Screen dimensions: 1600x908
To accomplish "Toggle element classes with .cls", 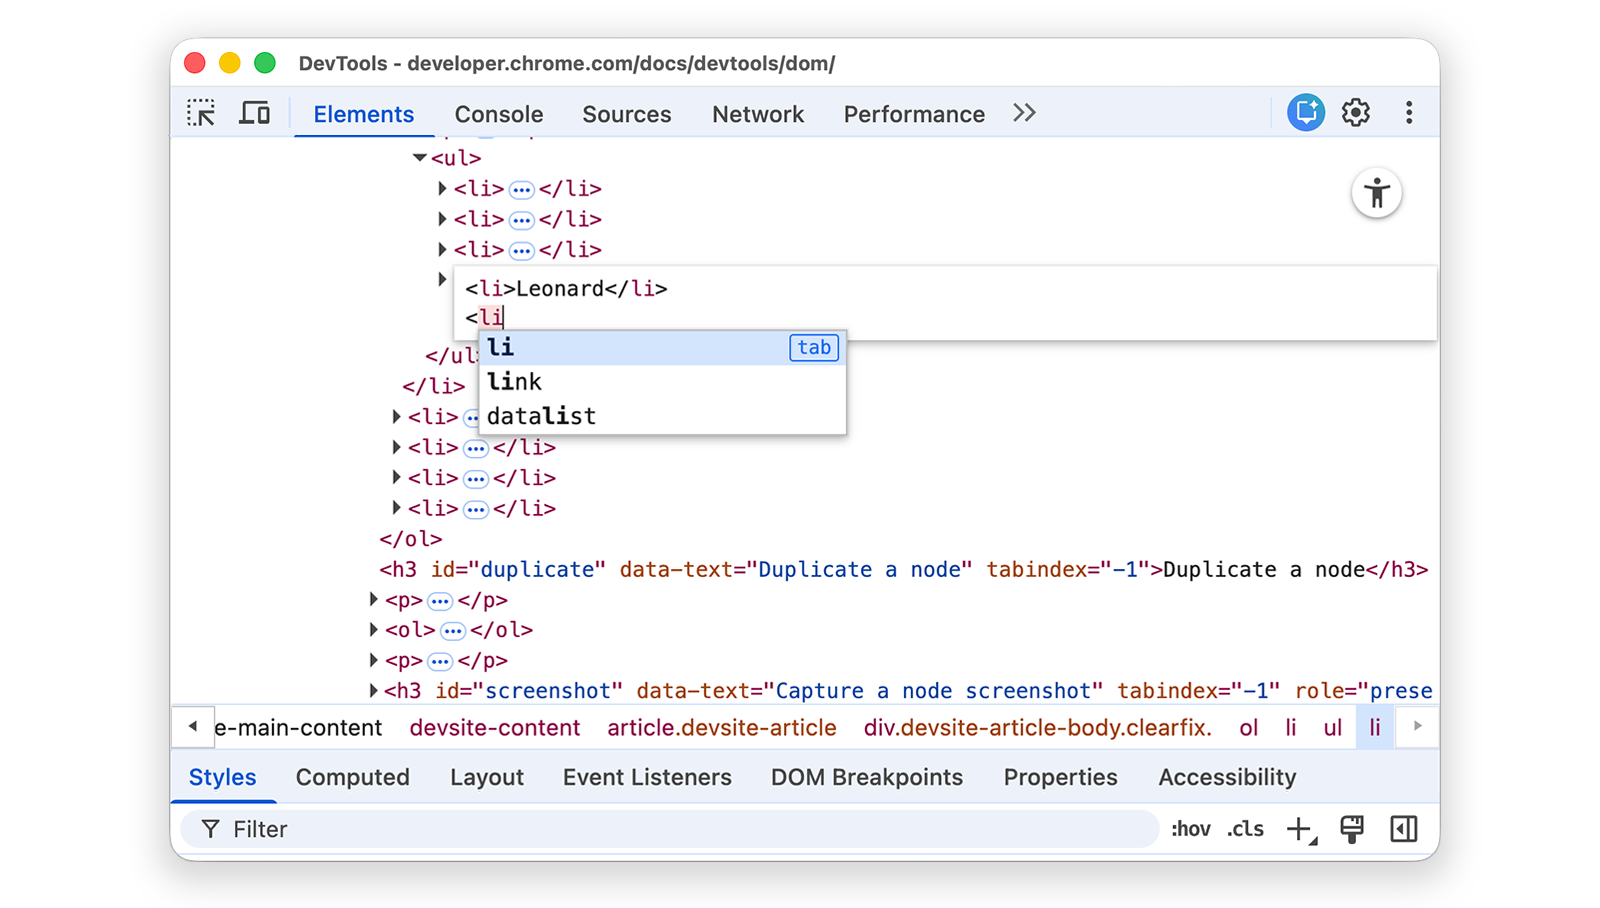I will pyautogui.click(x=1245, y=828).
